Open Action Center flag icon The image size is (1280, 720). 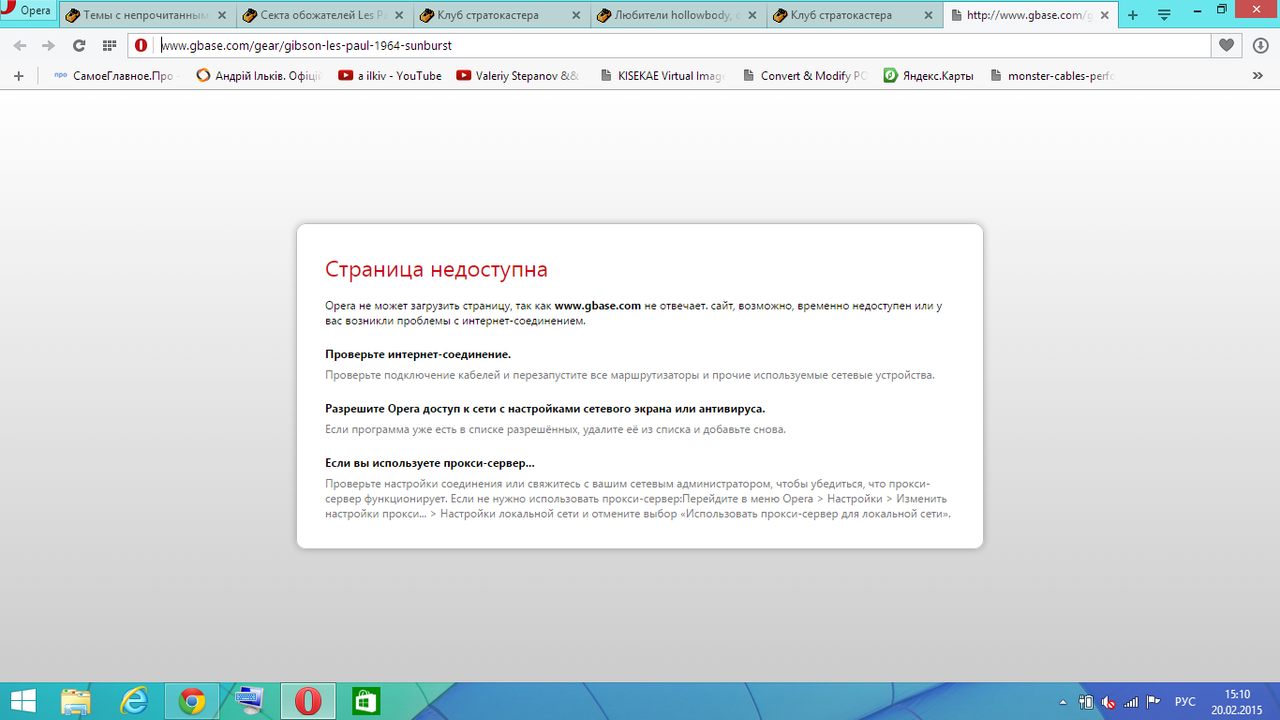[x=1153, y=702]
